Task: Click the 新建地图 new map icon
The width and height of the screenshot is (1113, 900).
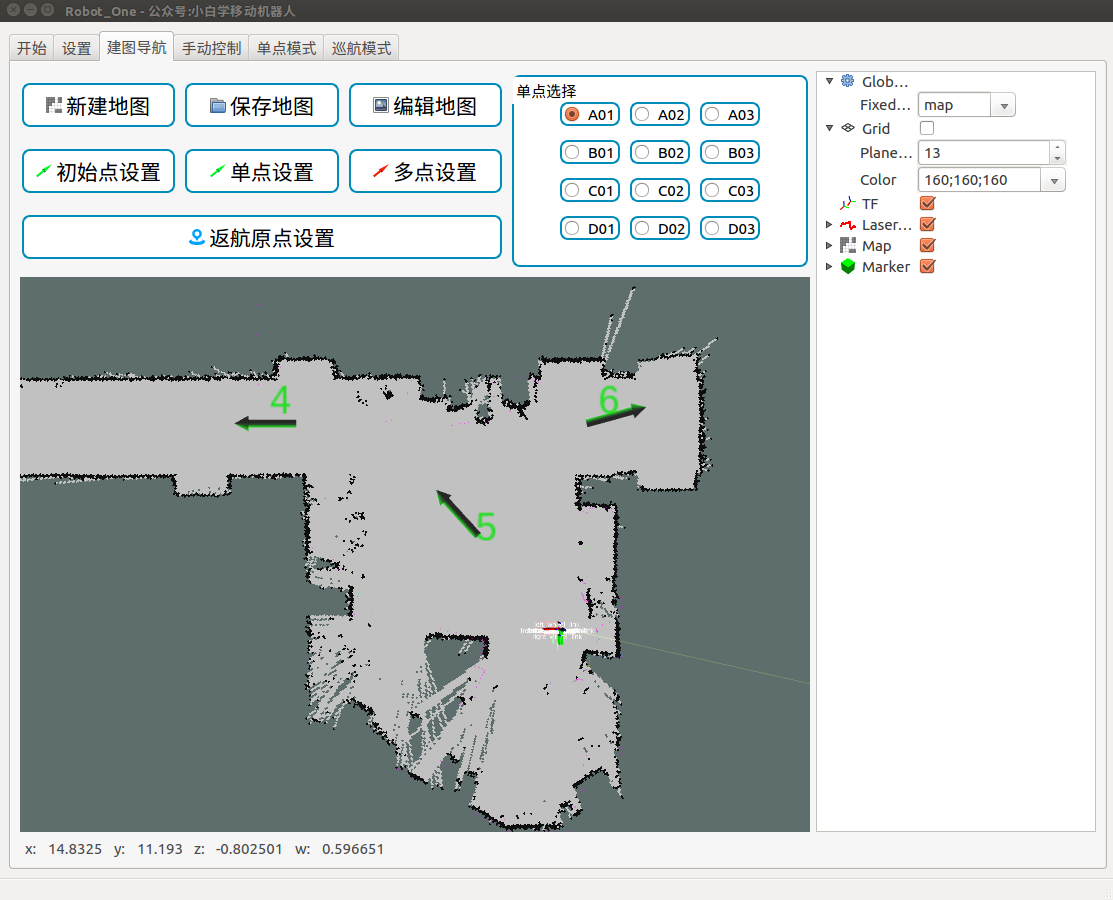Action: click(54, 106)
